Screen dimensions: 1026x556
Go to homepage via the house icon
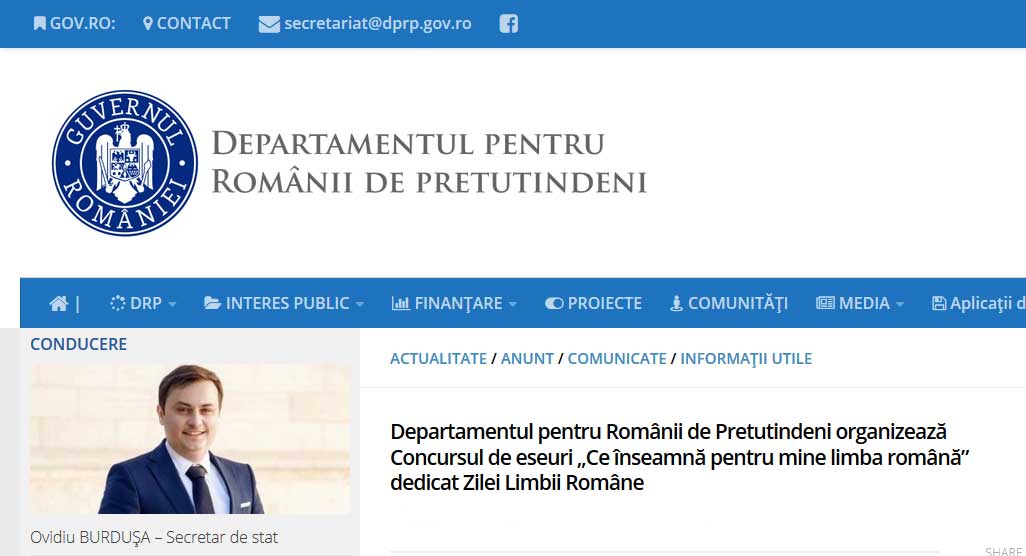pos(59,304)
